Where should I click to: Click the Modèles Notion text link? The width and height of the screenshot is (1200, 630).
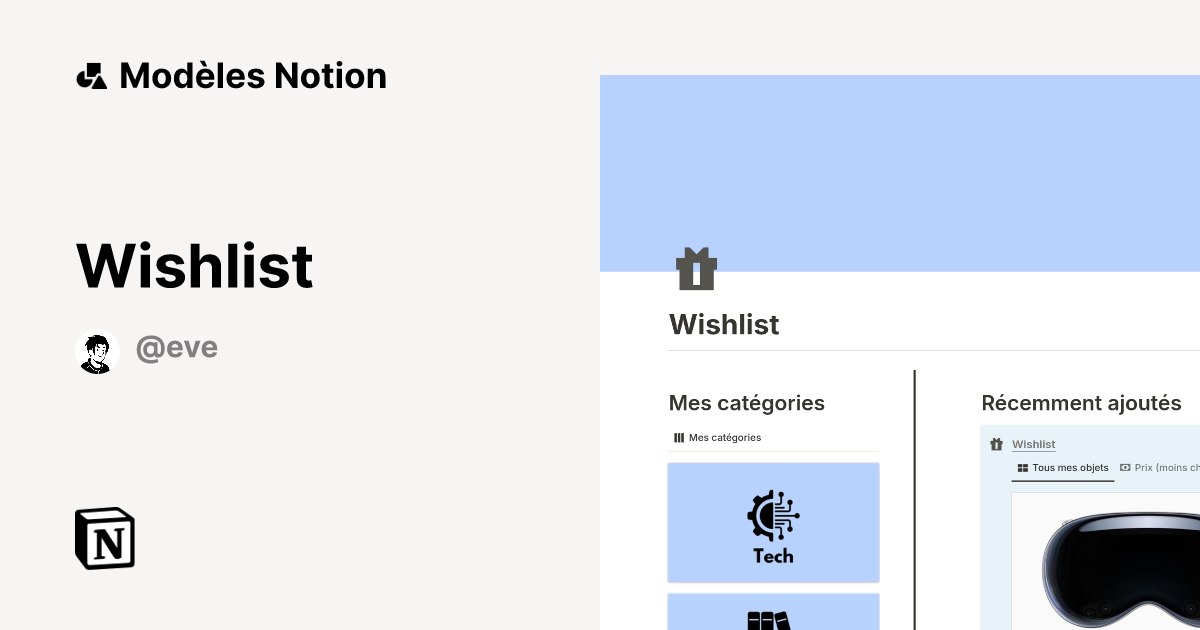(x=252, y=75)
